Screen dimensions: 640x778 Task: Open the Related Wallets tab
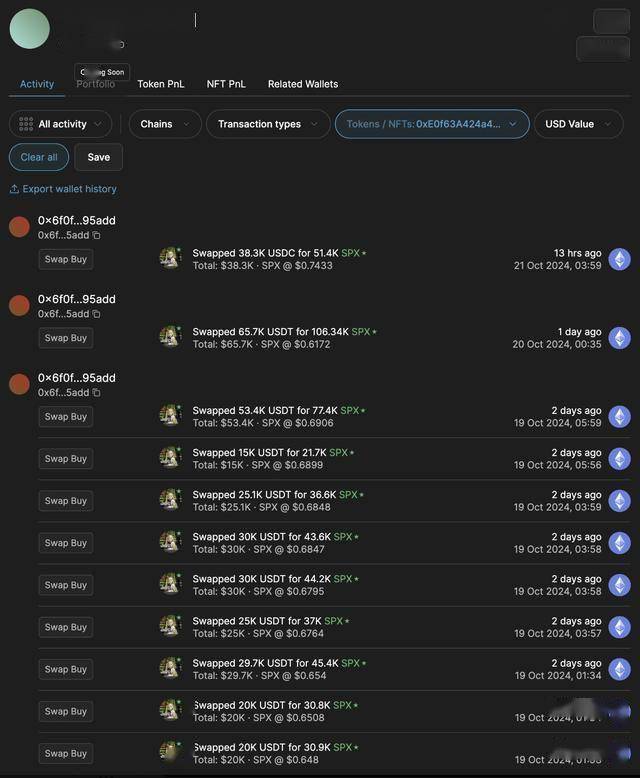[x=303, y=84]
